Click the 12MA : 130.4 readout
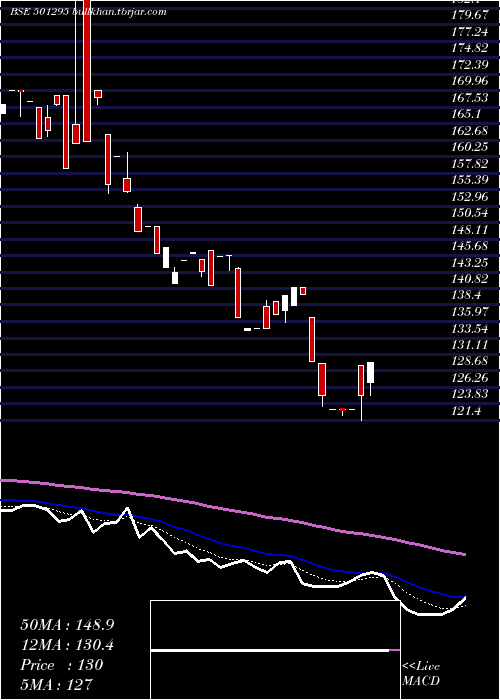This screenshot has width=500, height=700. pyautogui.click(x=67, y=645)
